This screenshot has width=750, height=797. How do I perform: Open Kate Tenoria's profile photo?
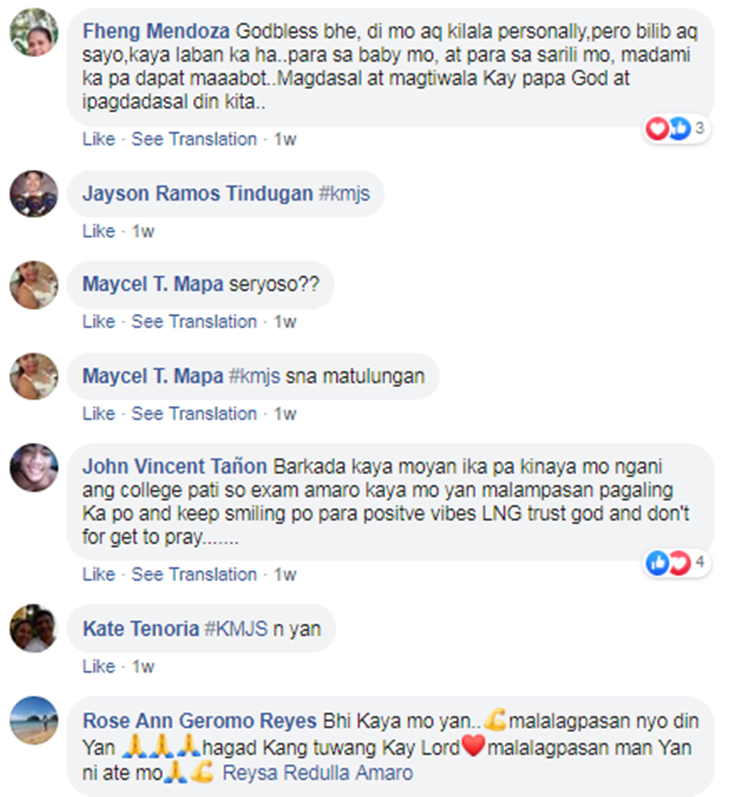pos(34,628)
